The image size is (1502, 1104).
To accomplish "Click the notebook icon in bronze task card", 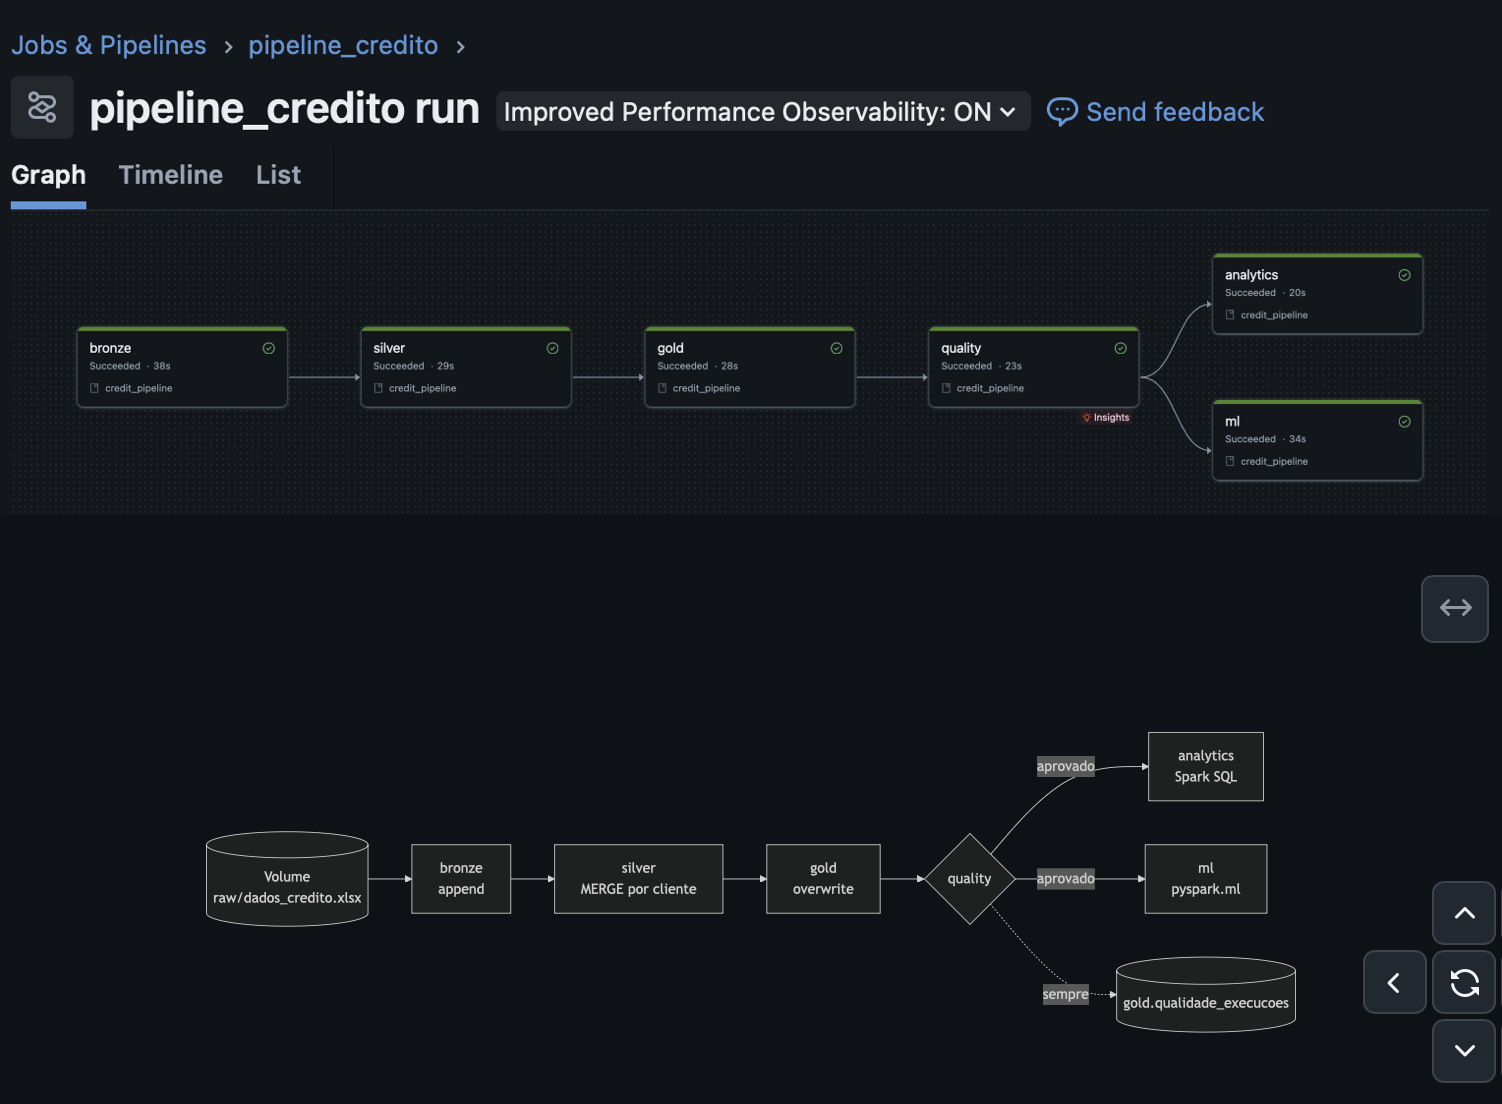I will click(x=95, y=388).
